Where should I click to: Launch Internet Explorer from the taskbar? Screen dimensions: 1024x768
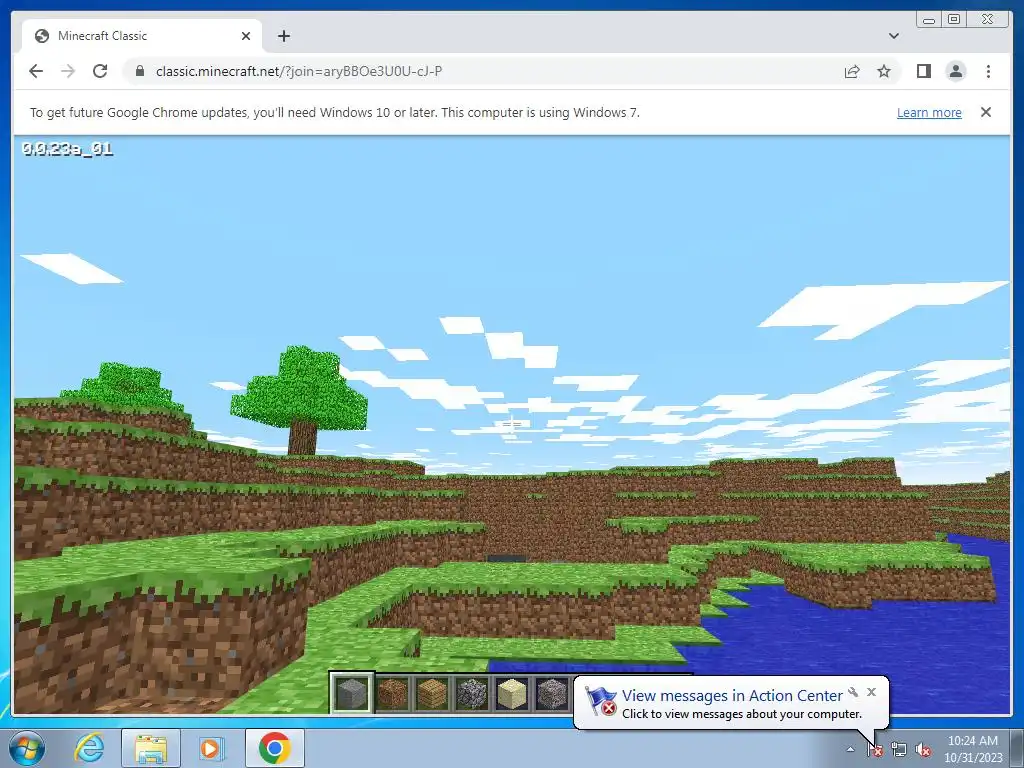(89, 748)
